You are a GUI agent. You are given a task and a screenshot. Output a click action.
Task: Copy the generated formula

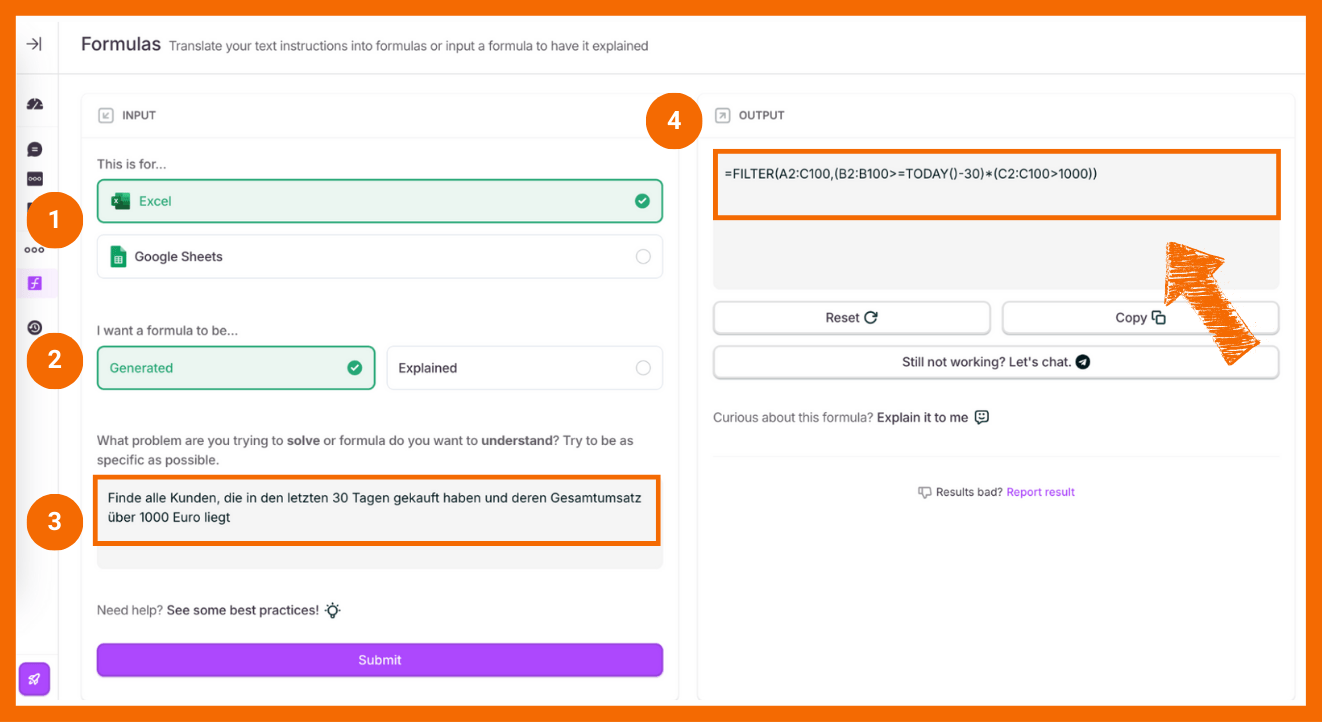tap(1140, 318)
